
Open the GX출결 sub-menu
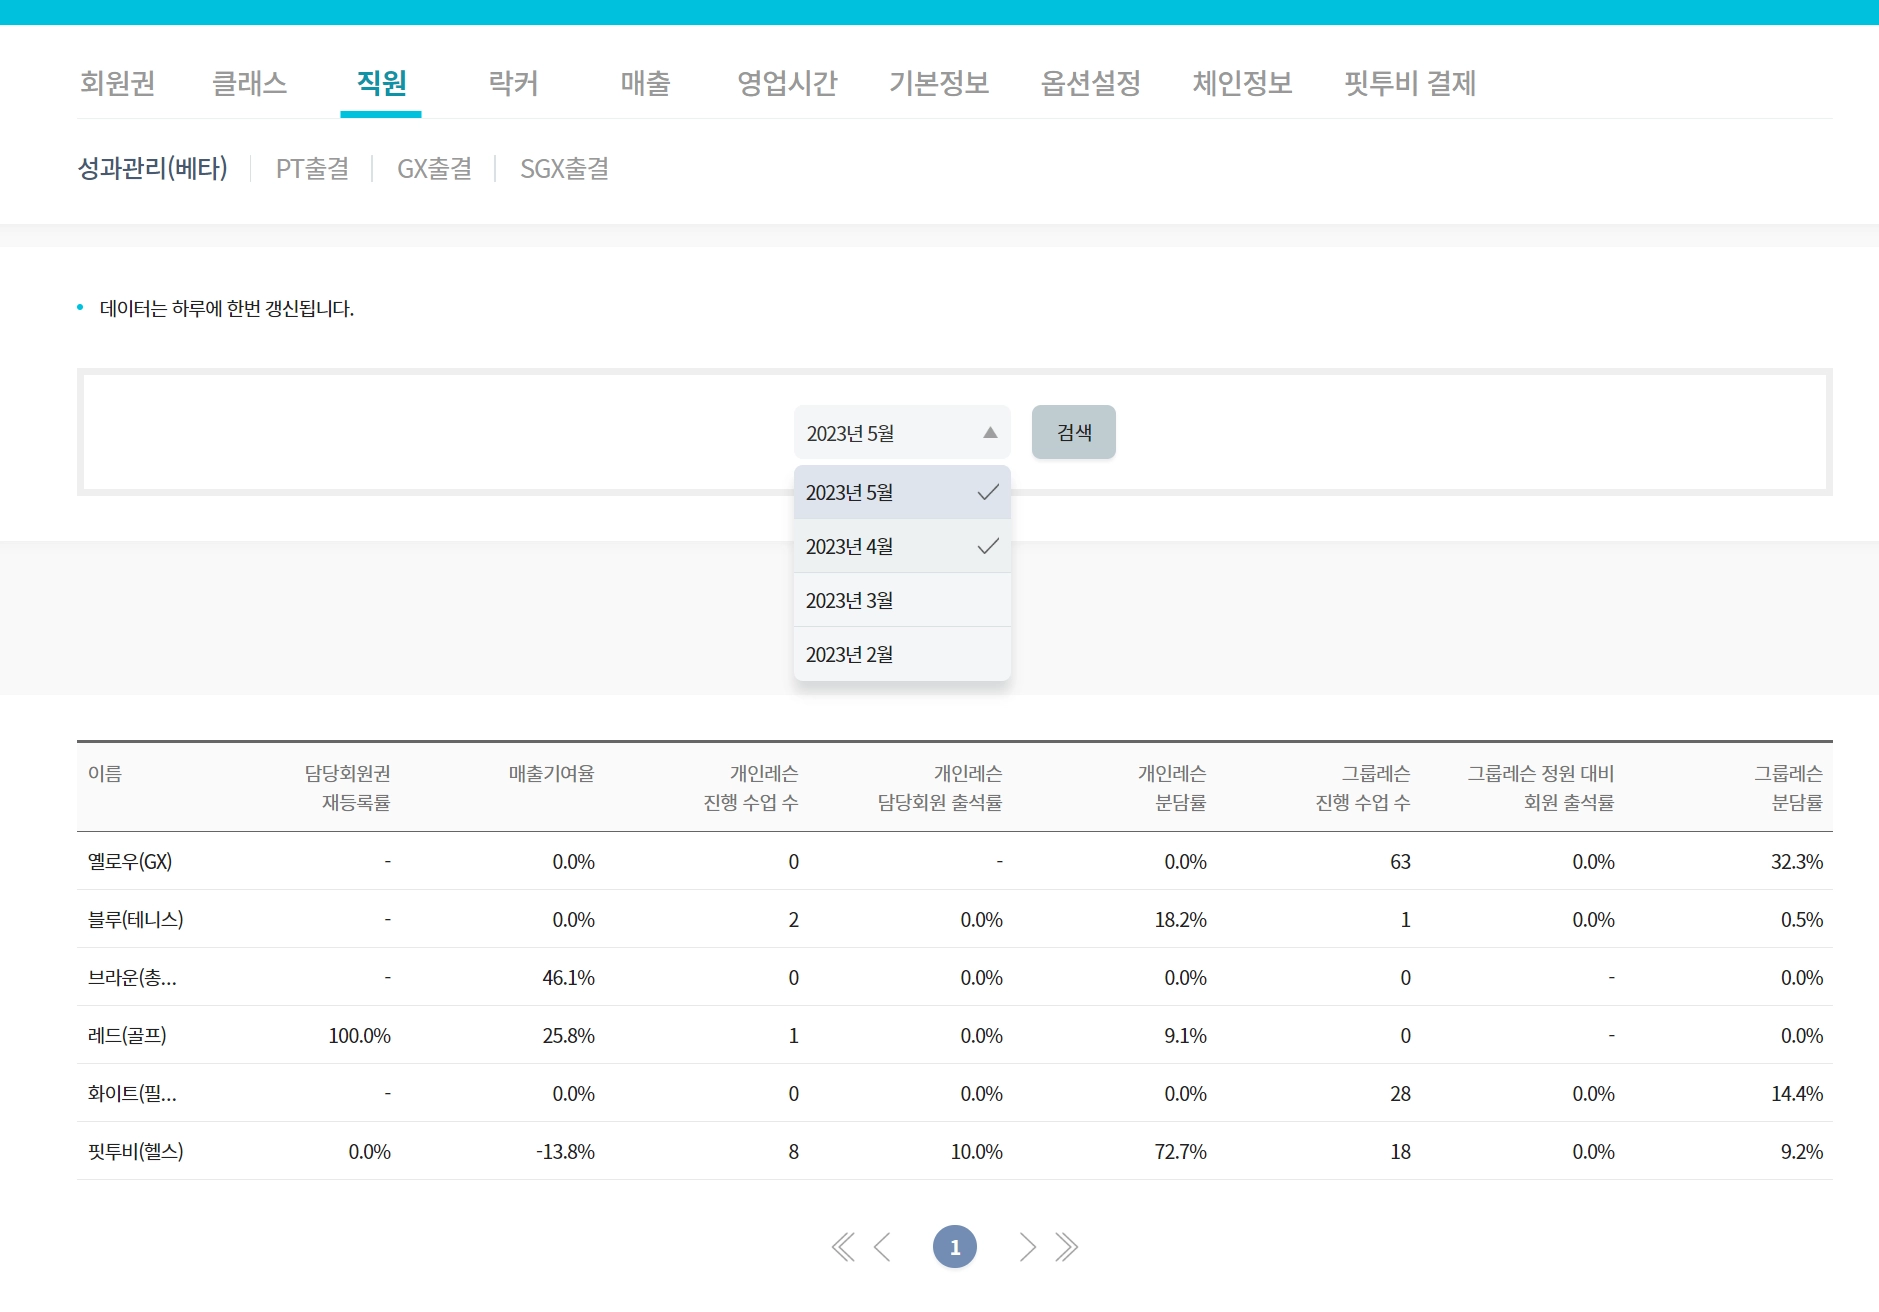click(x=434, y=169)
